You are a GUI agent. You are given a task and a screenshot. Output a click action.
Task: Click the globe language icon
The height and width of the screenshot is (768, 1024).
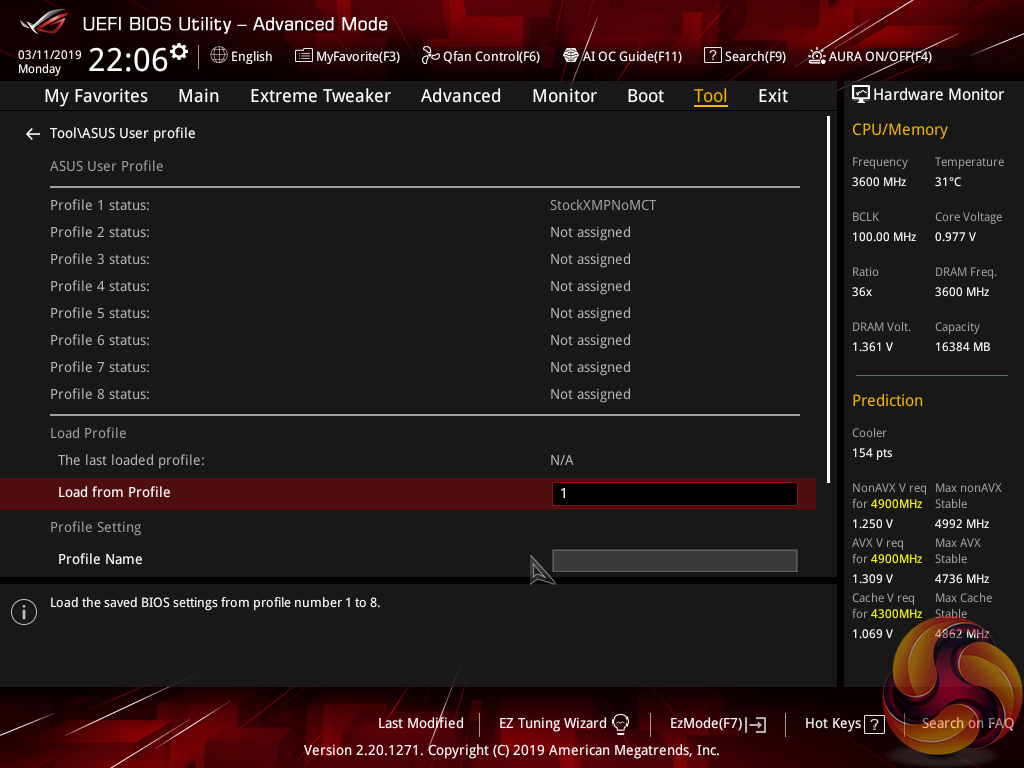coord(219,56)
